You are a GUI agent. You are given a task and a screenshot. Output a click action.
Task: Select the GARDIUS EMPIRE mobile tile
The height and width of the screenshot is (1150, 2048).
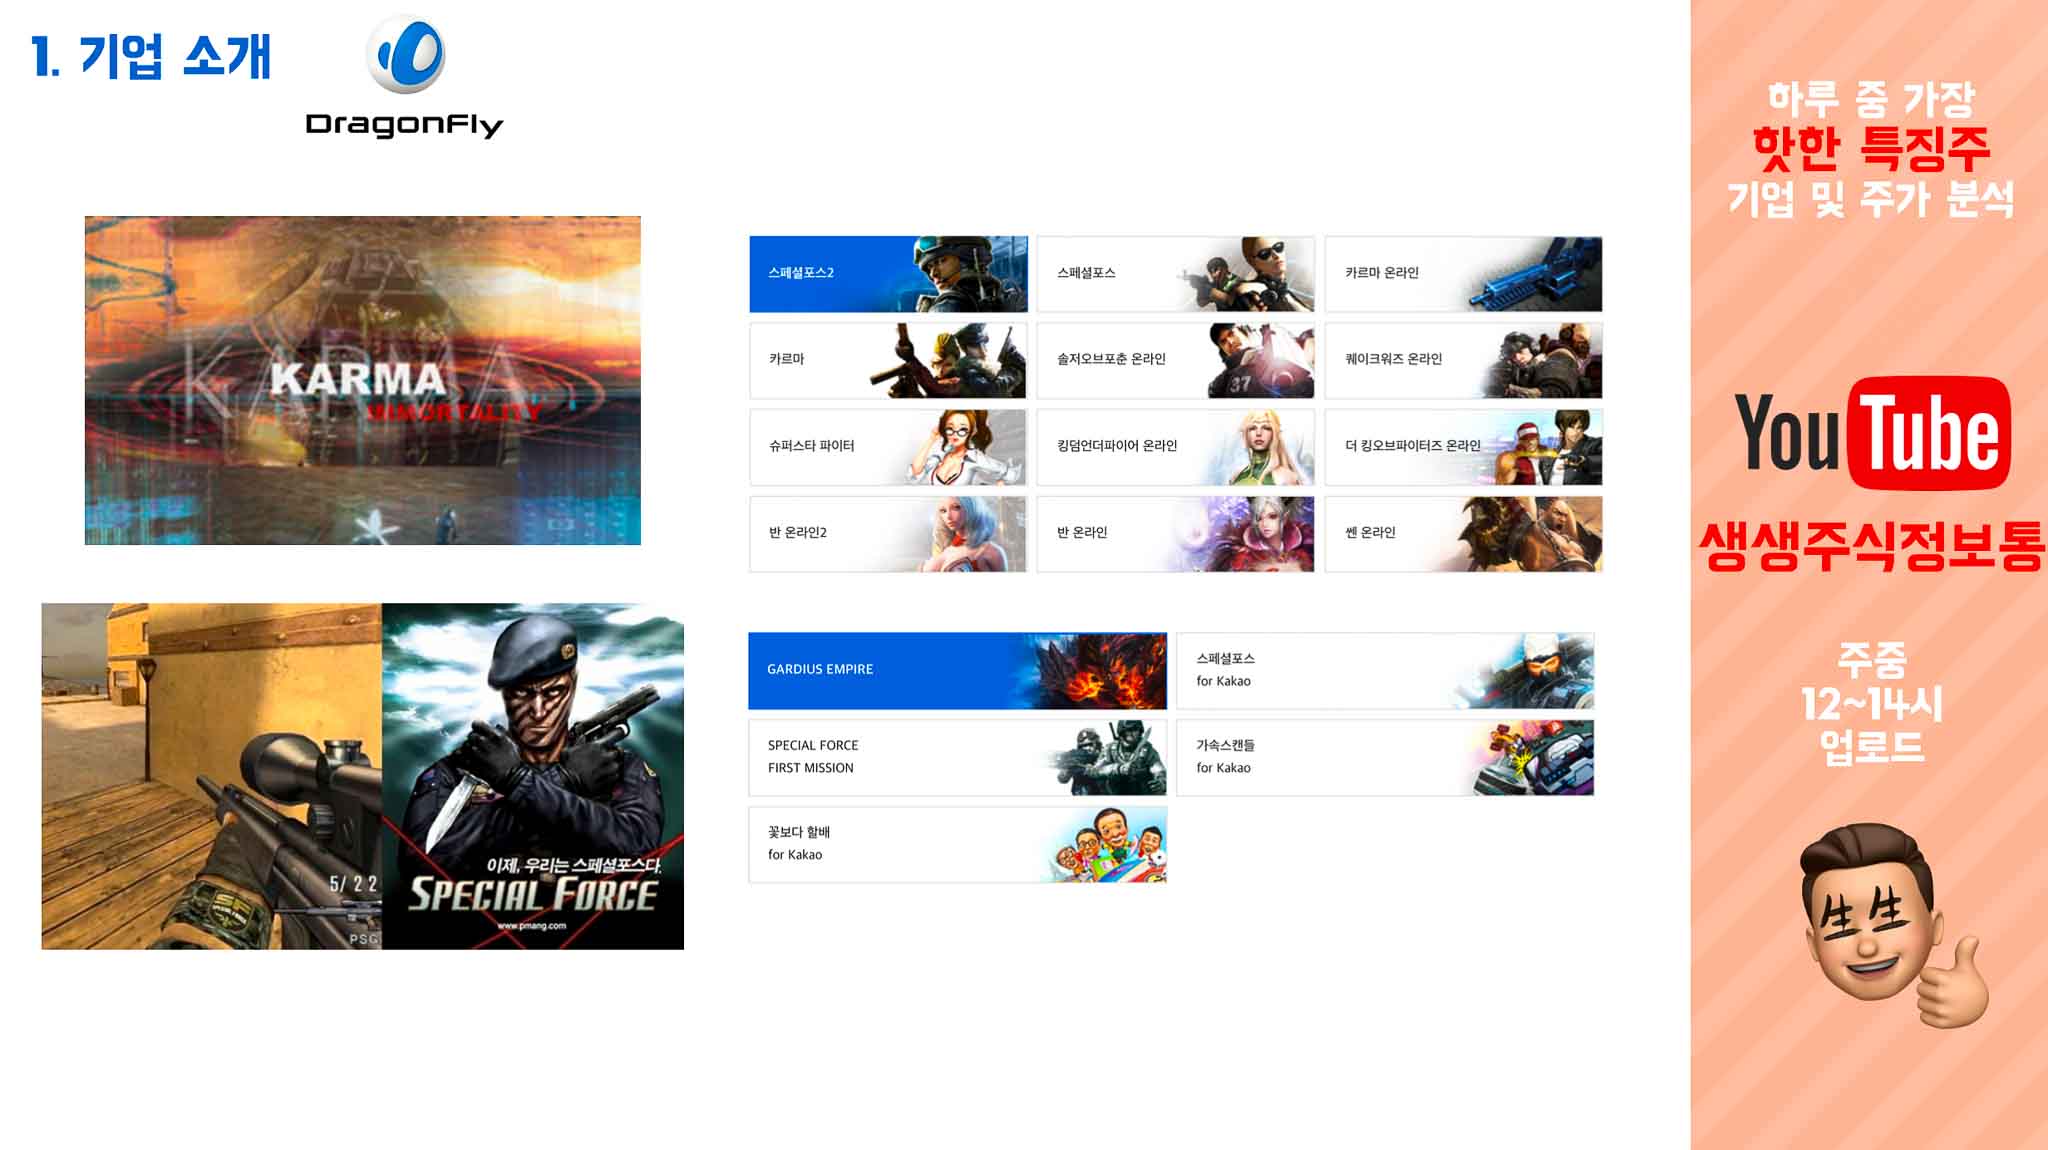(957, 670)
